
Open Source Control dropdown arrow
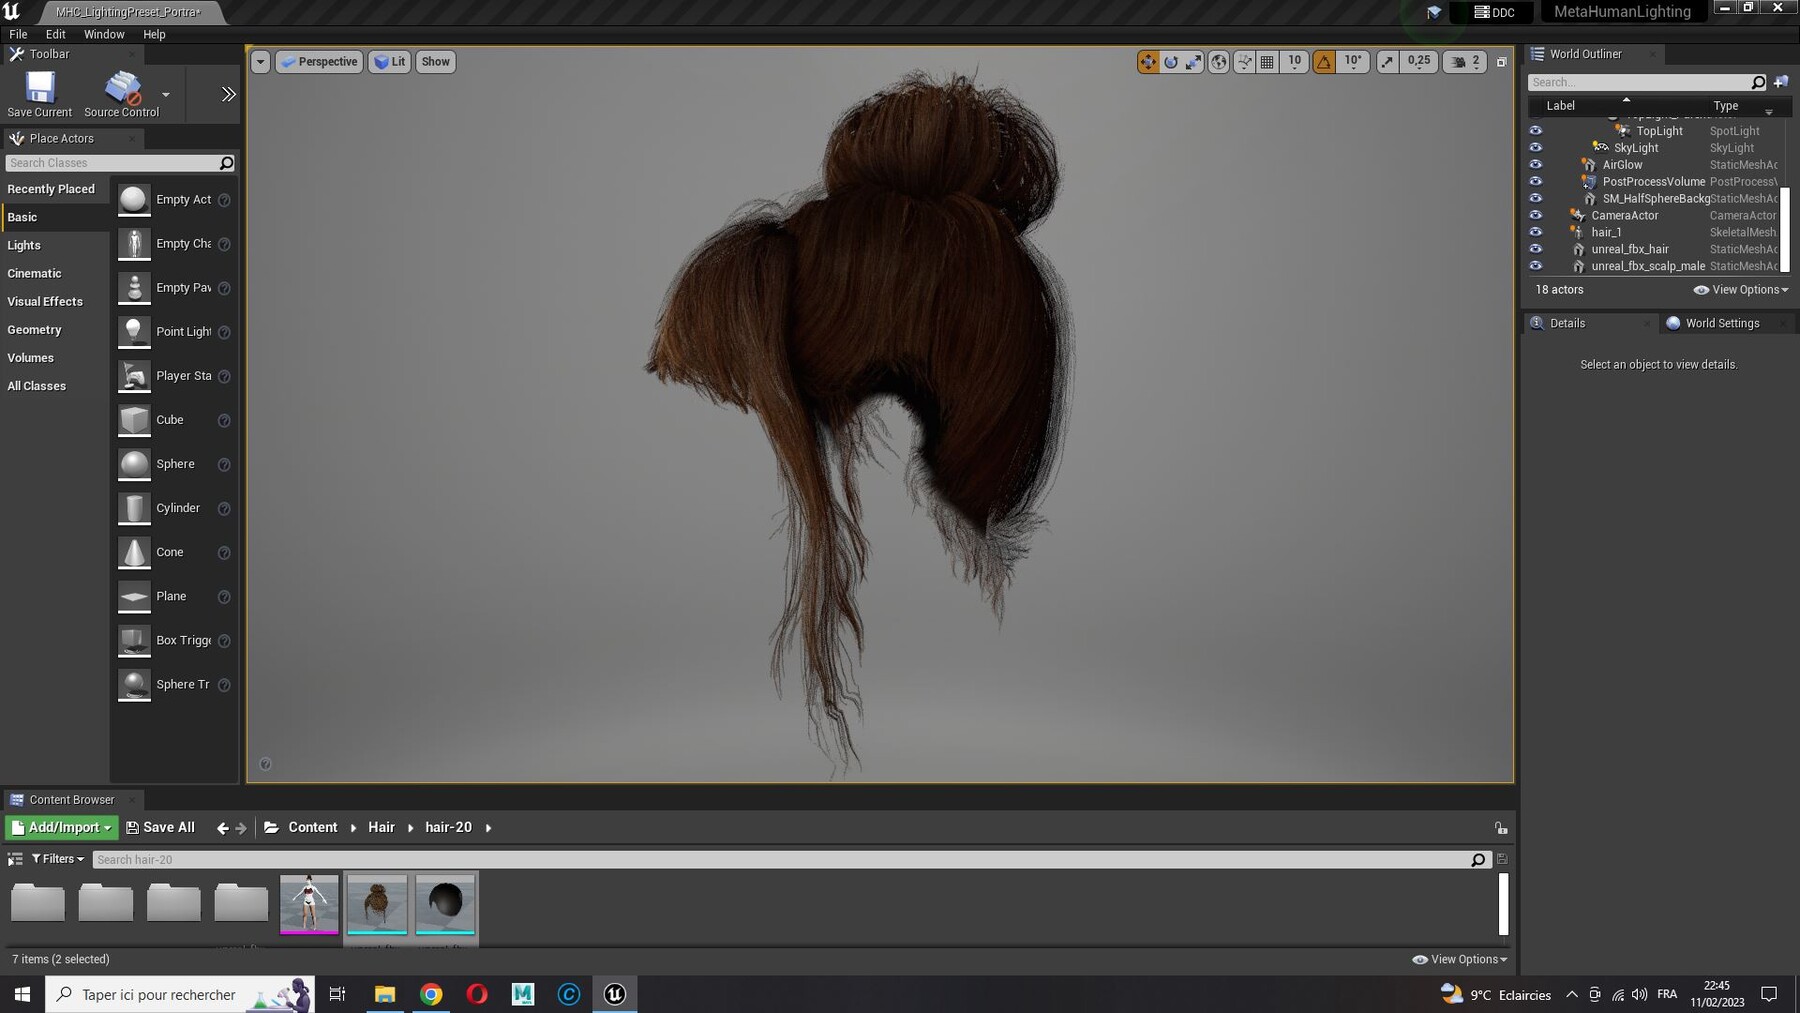click(166, 95)
